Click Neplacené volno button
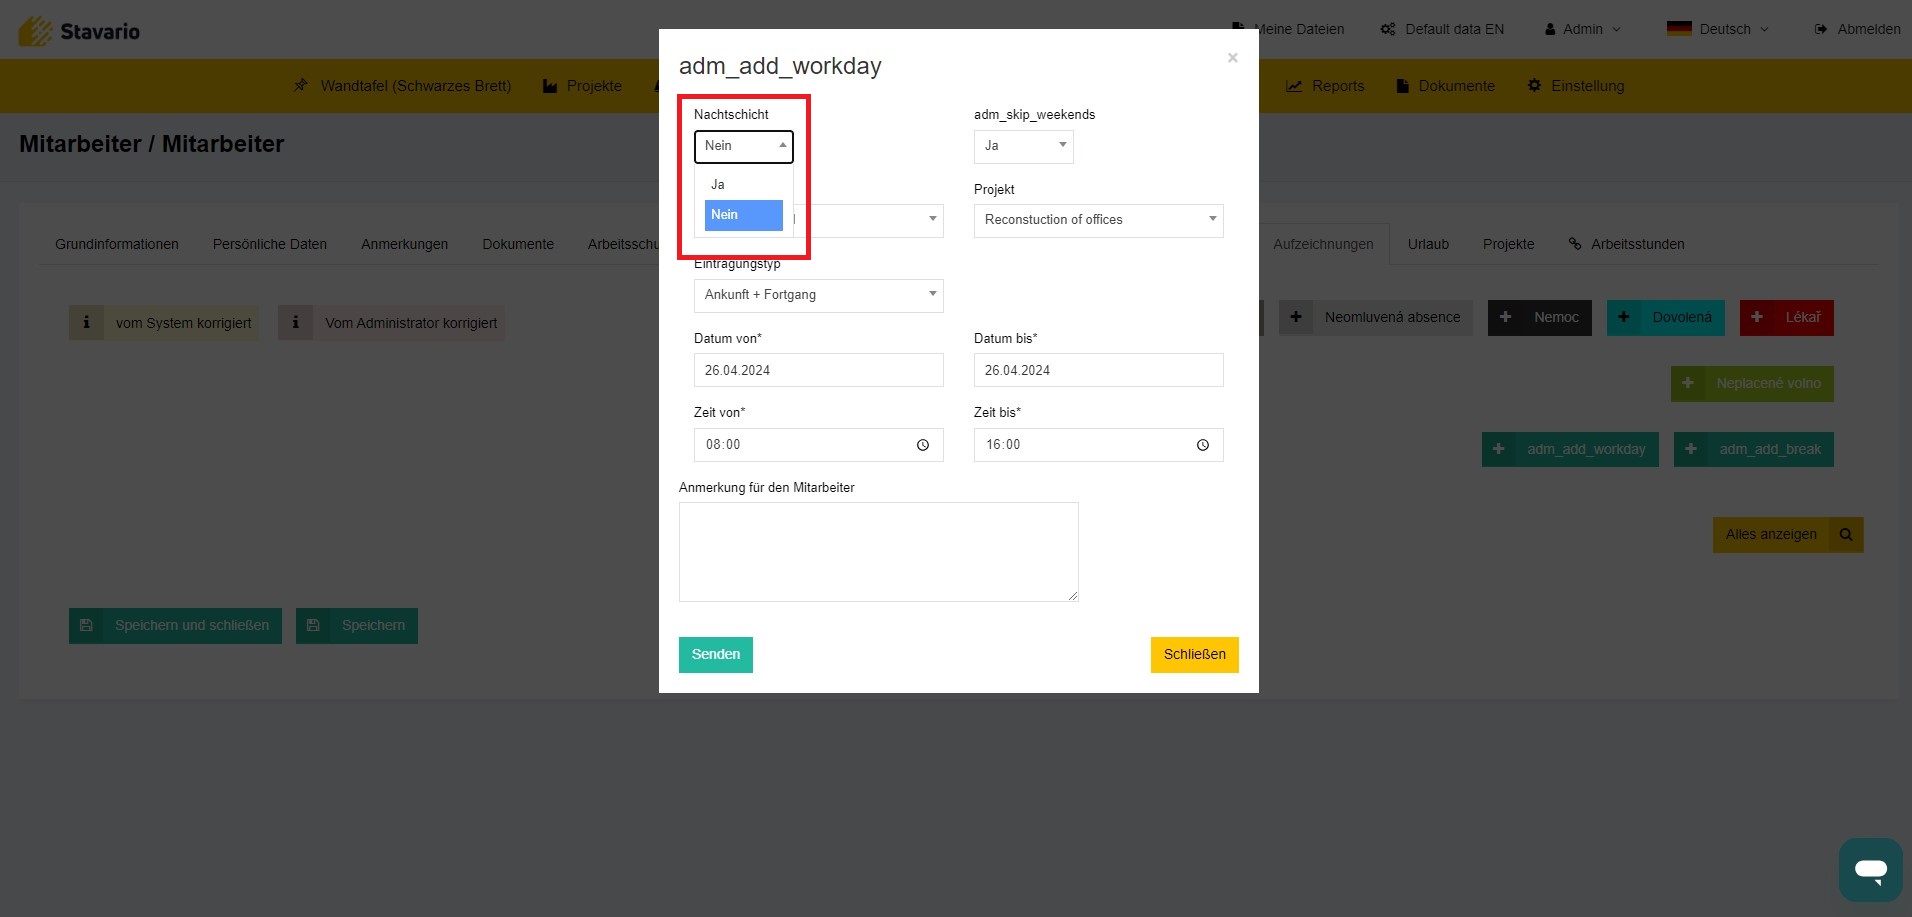 point(1752,384)
